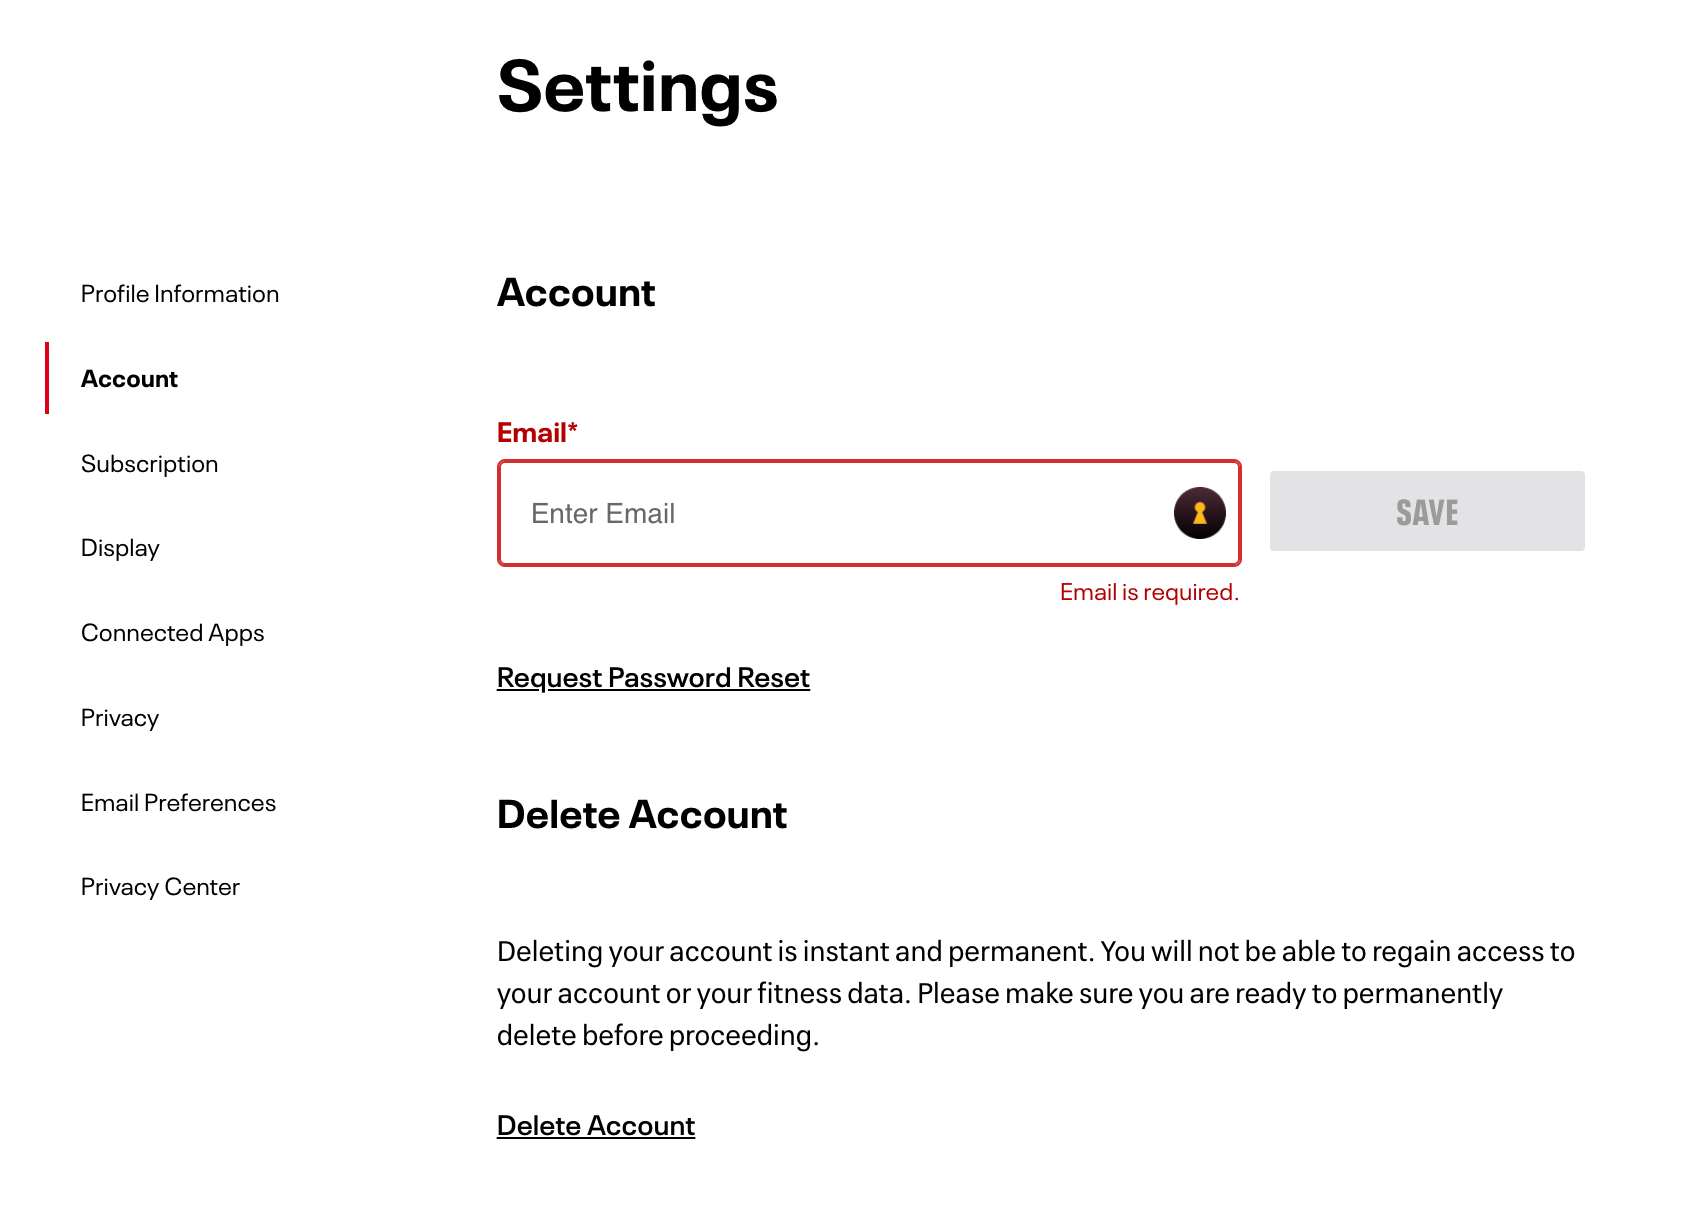Click the Account section heading
This screenshot has width=1702, height=1212.
point(576,293)
